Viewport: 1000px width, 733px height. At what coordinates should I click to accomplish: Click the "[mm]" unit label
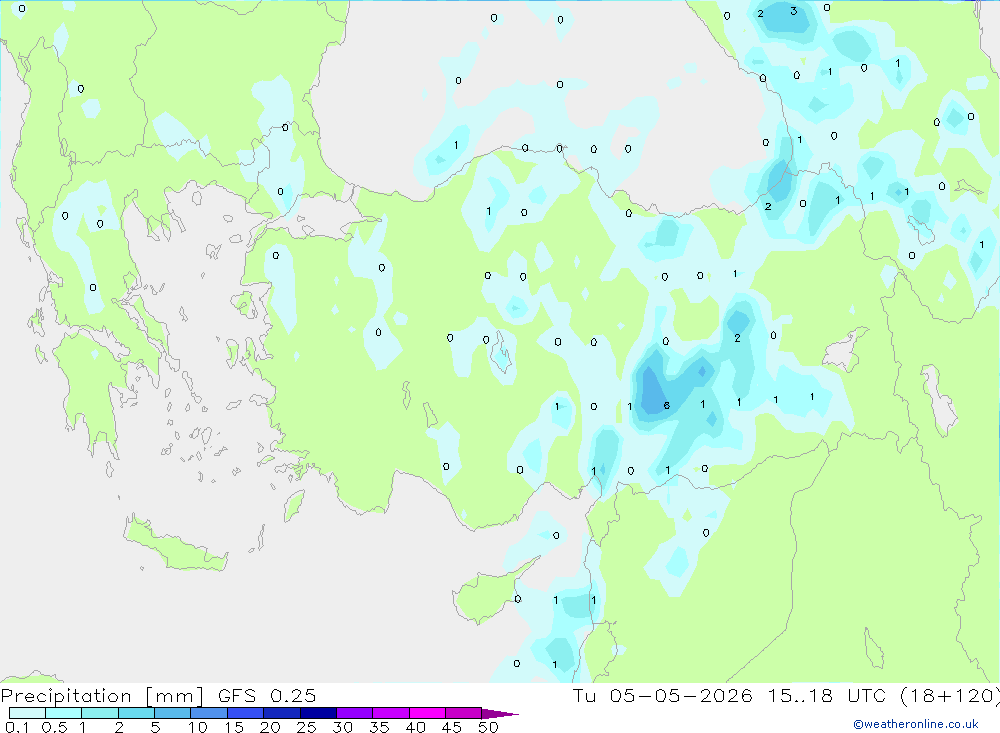[x=175, y=696]
